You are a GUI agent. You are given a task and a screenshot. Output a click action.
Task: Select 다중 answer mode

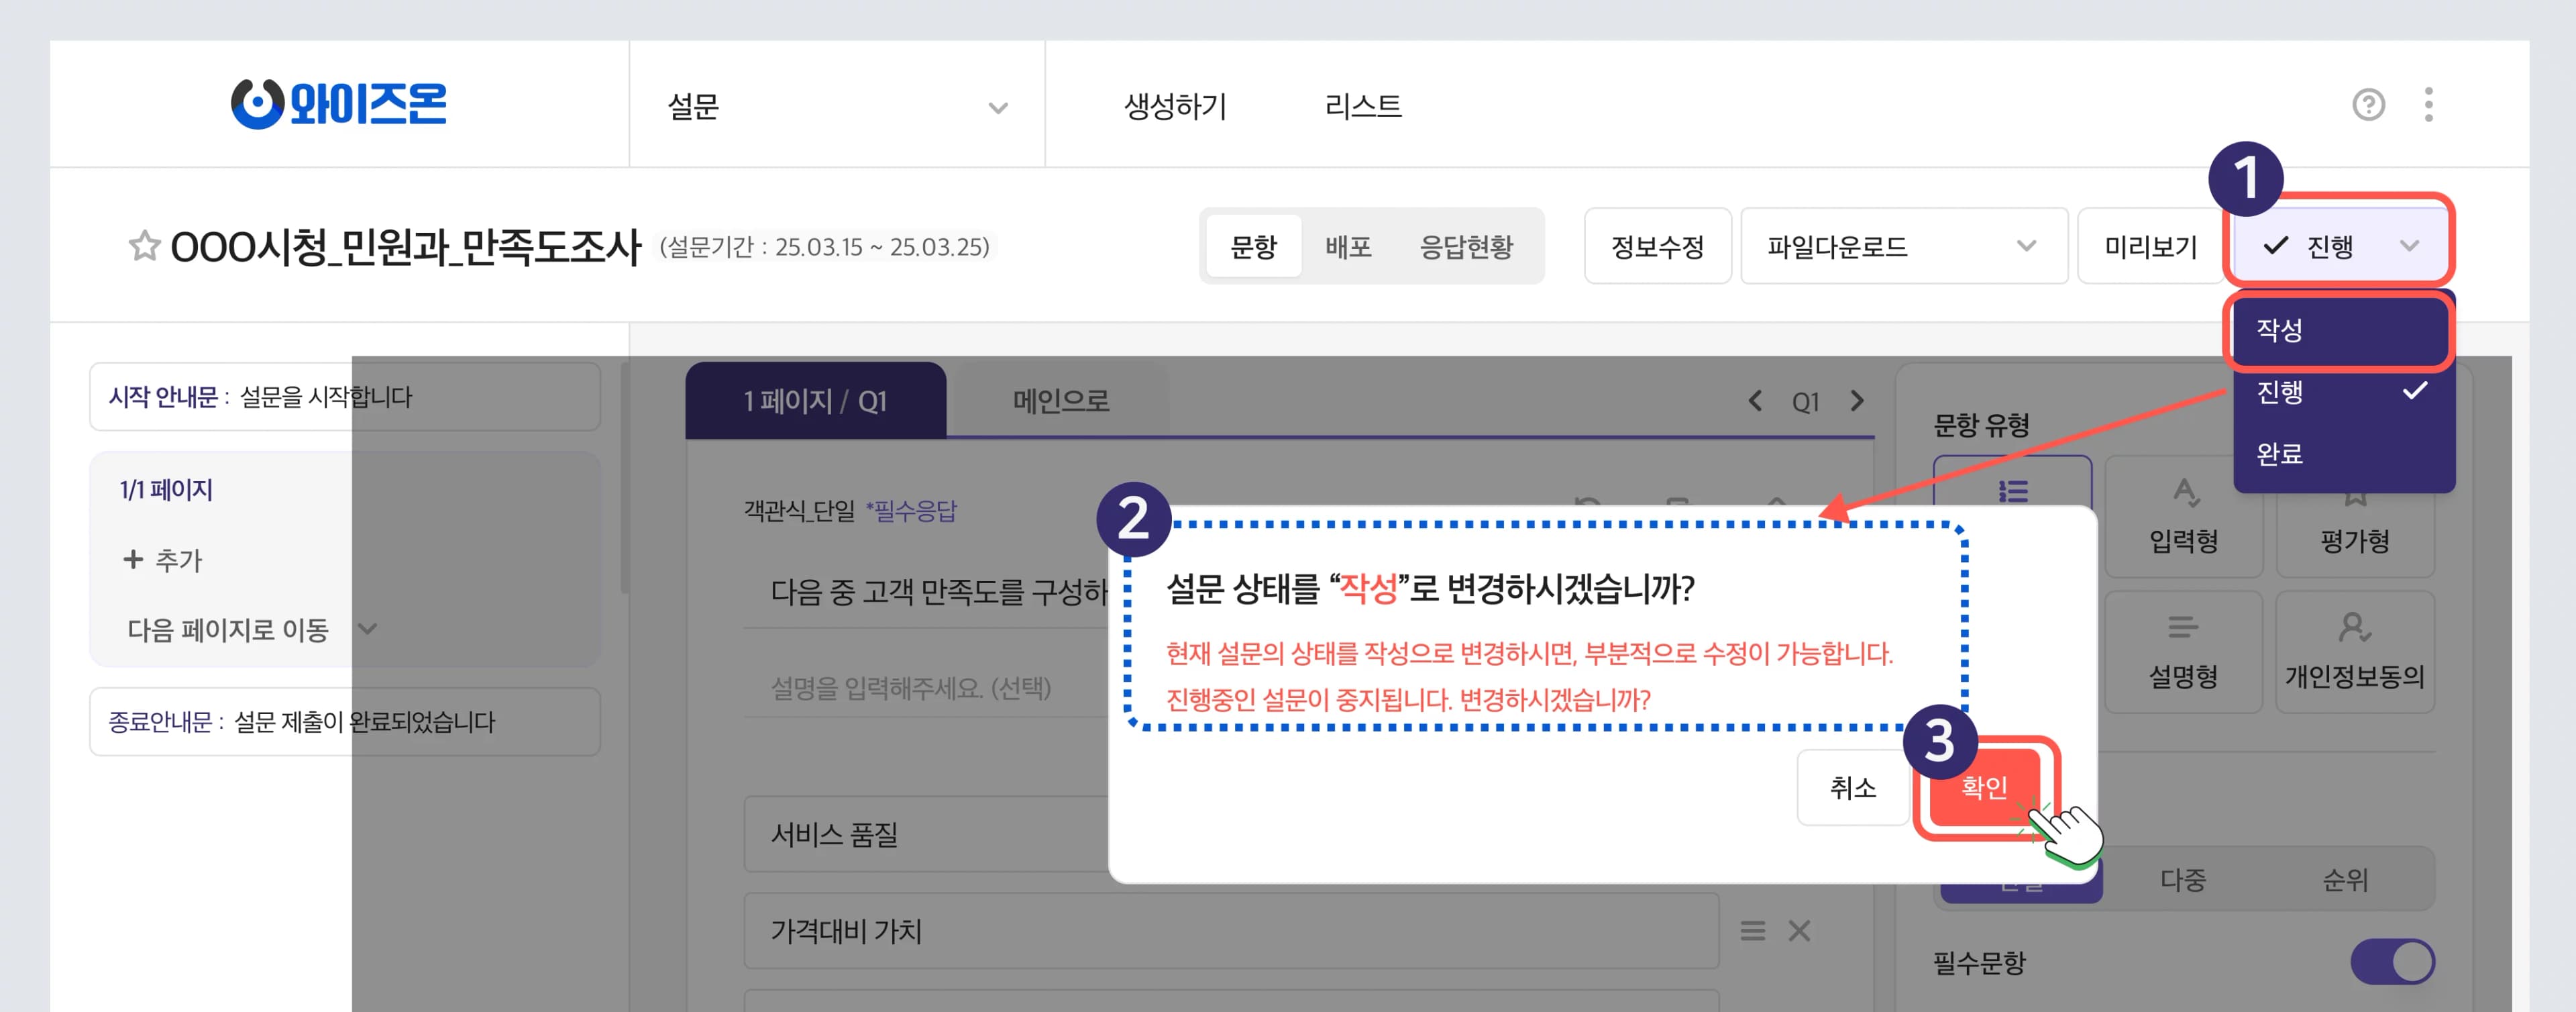click(2182, 880)
